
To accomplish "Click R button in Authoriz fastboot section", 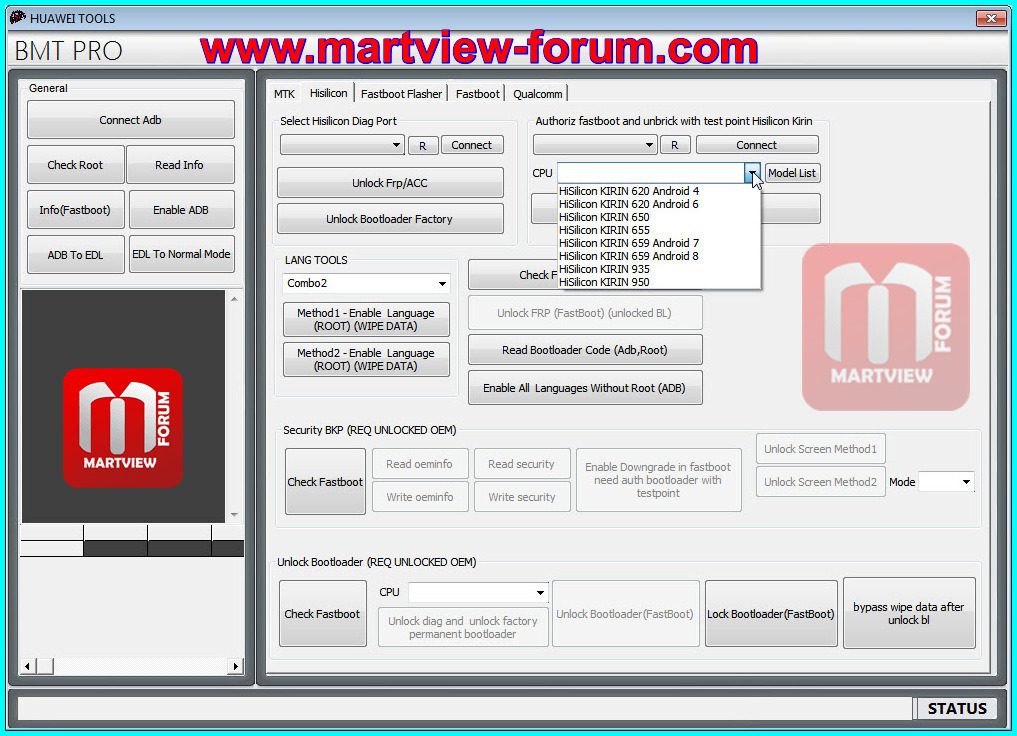I will (675, 145).
